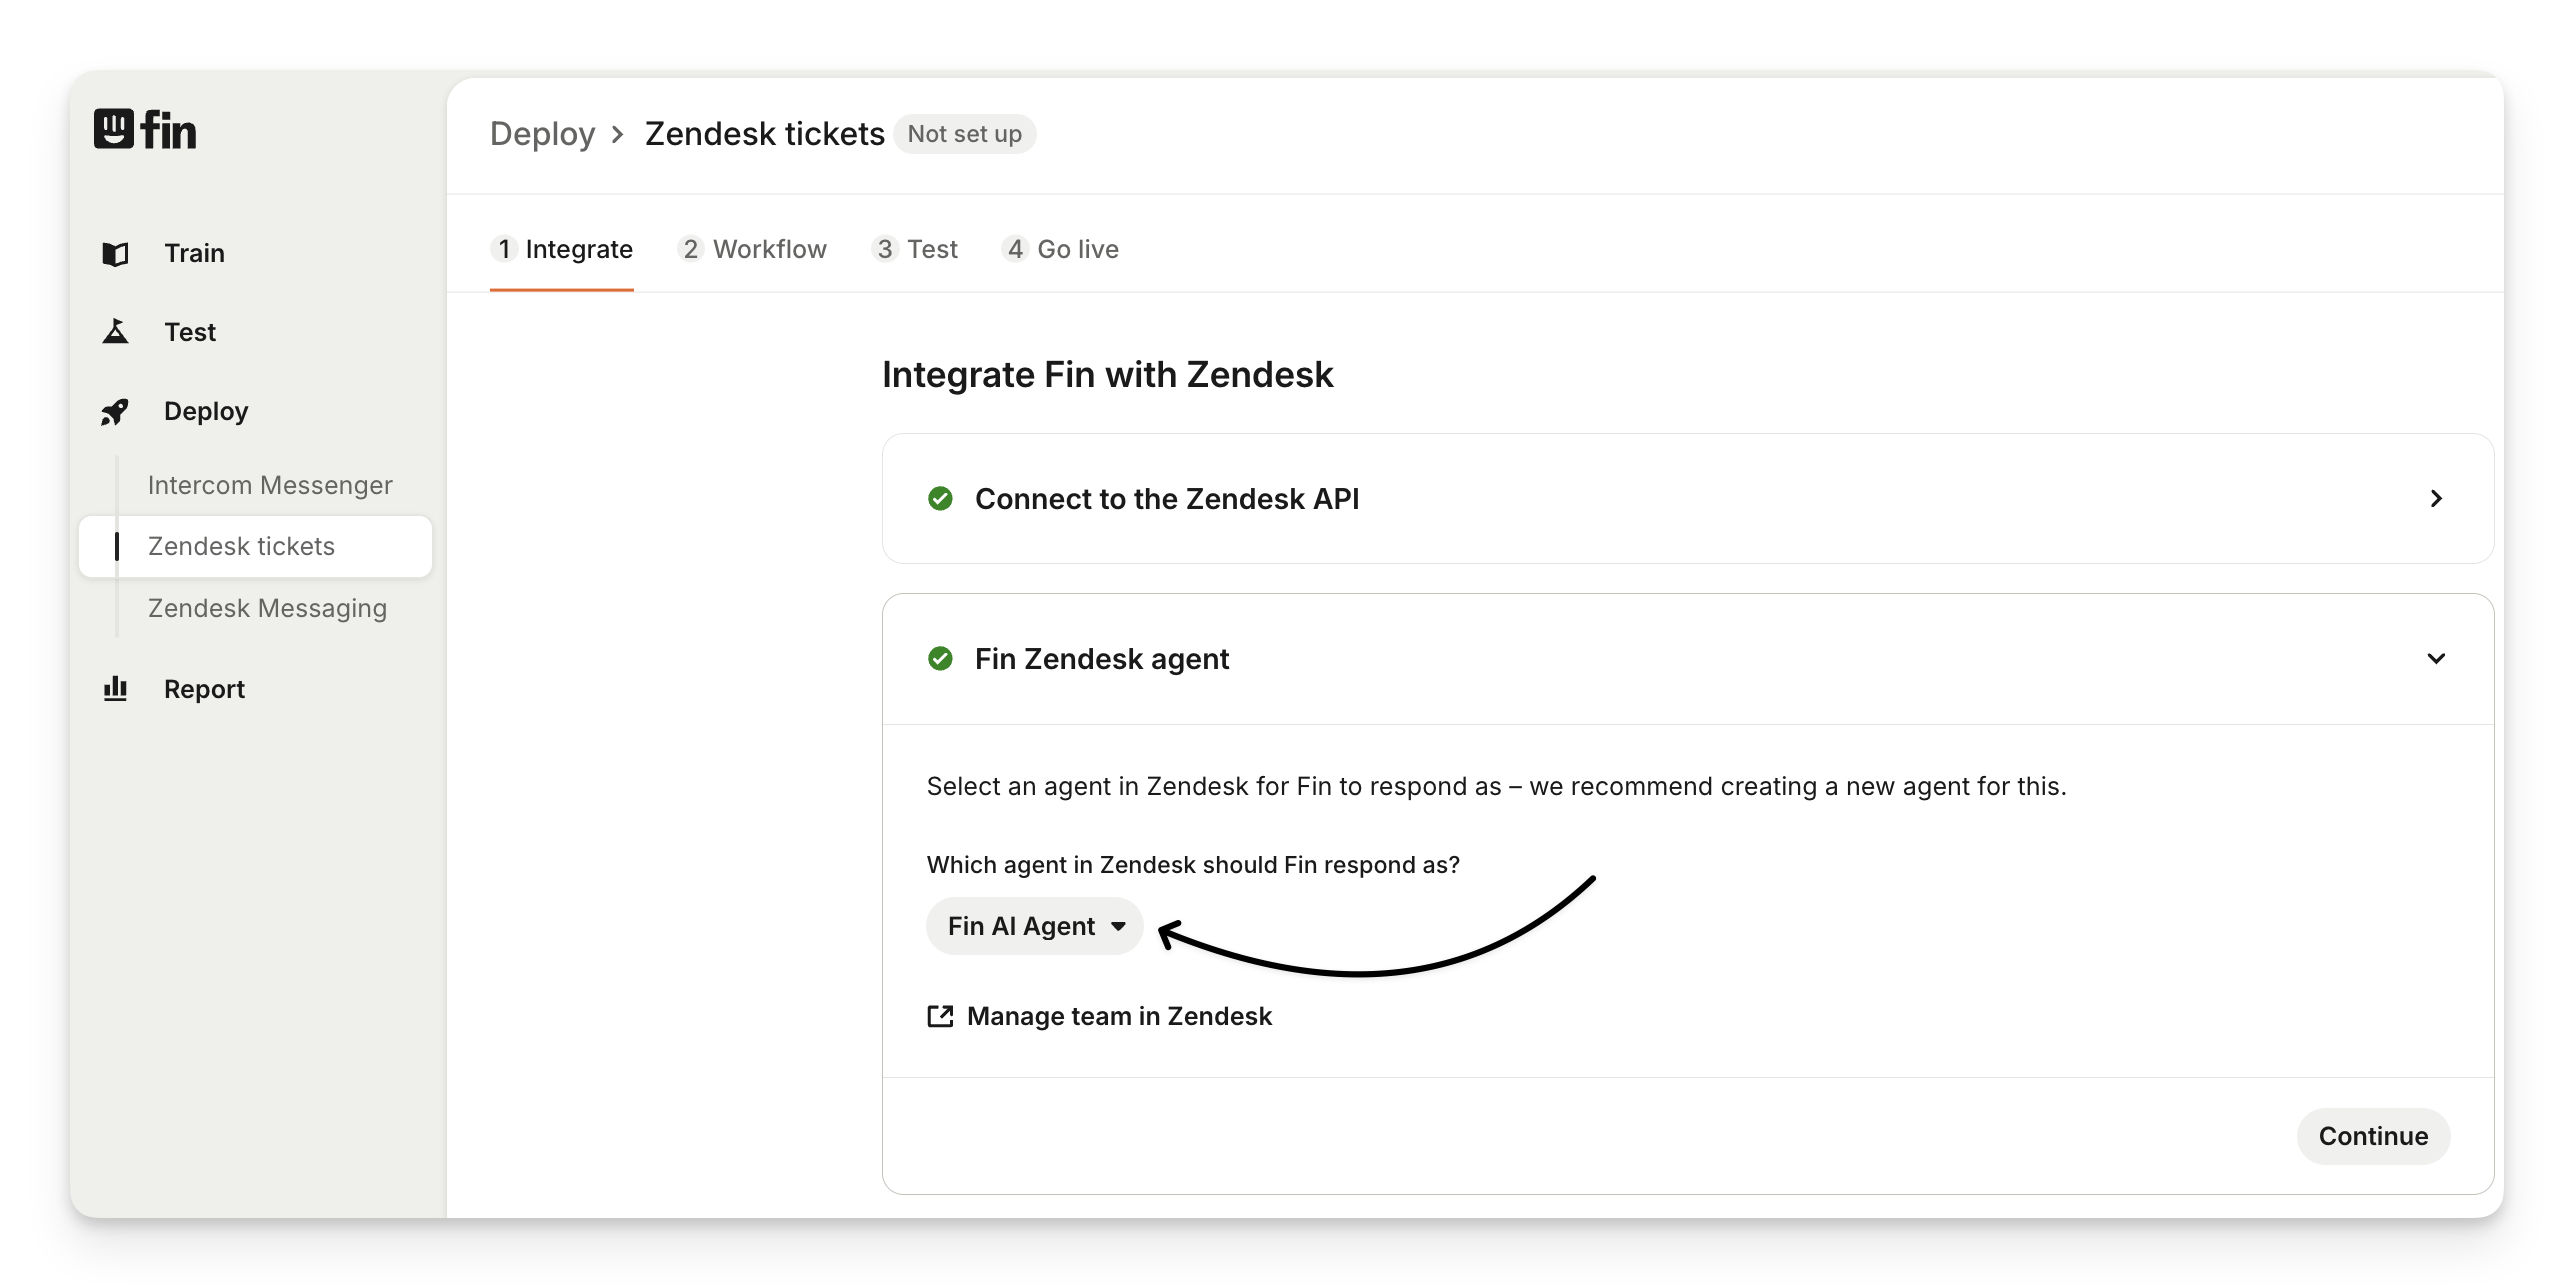
Task: Collapse the Fin Zendesk agent section
Action: [2436, 659]
